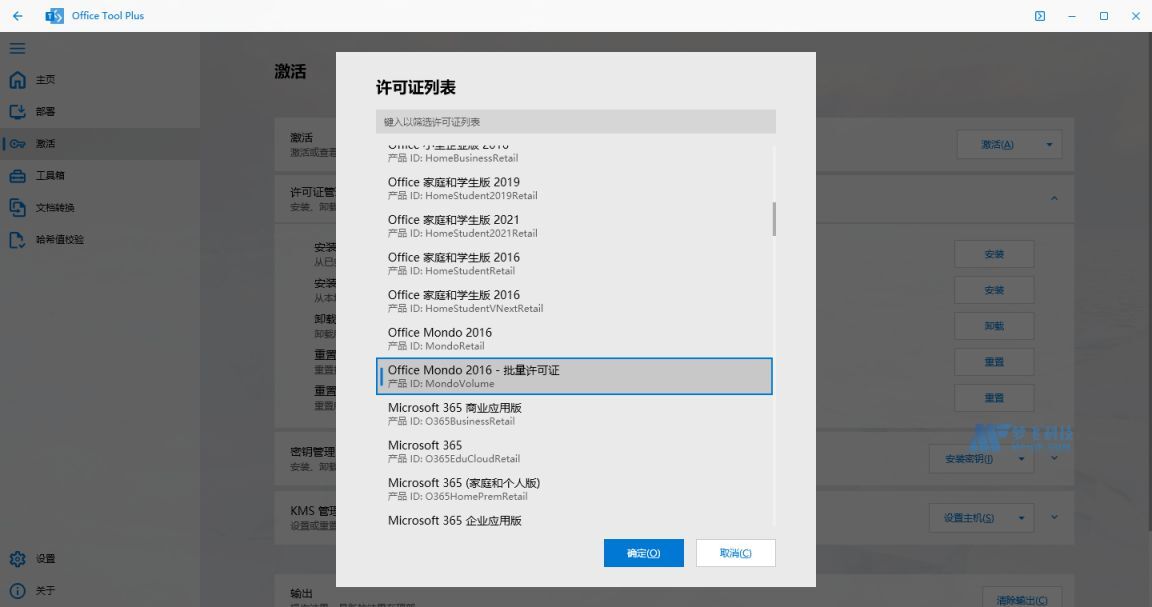The height and width of the screenshot is (607, 1152).
Task: Click the license list filter input field
Action: pos(575,121)
